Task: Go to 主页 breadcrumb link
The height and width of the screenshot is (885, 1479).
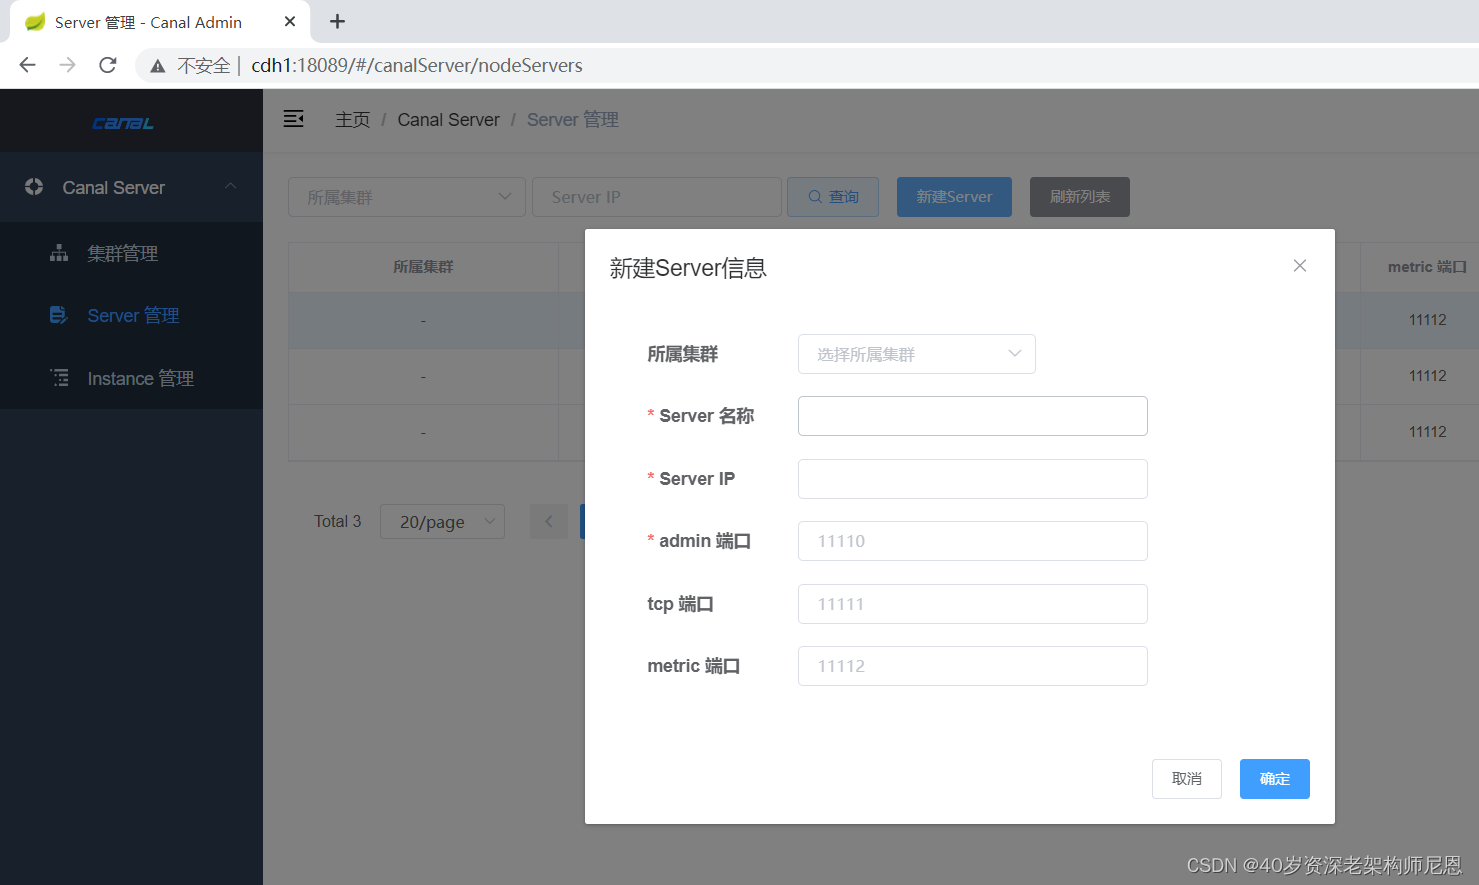Action: point(352,120)
